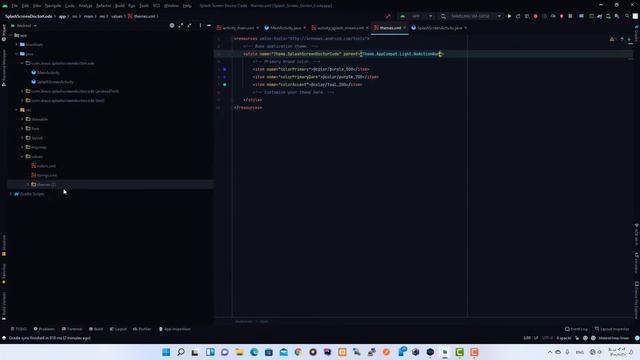Show hidden system tray icons chevron
The image size is (640, 360).
coord(550,352)
